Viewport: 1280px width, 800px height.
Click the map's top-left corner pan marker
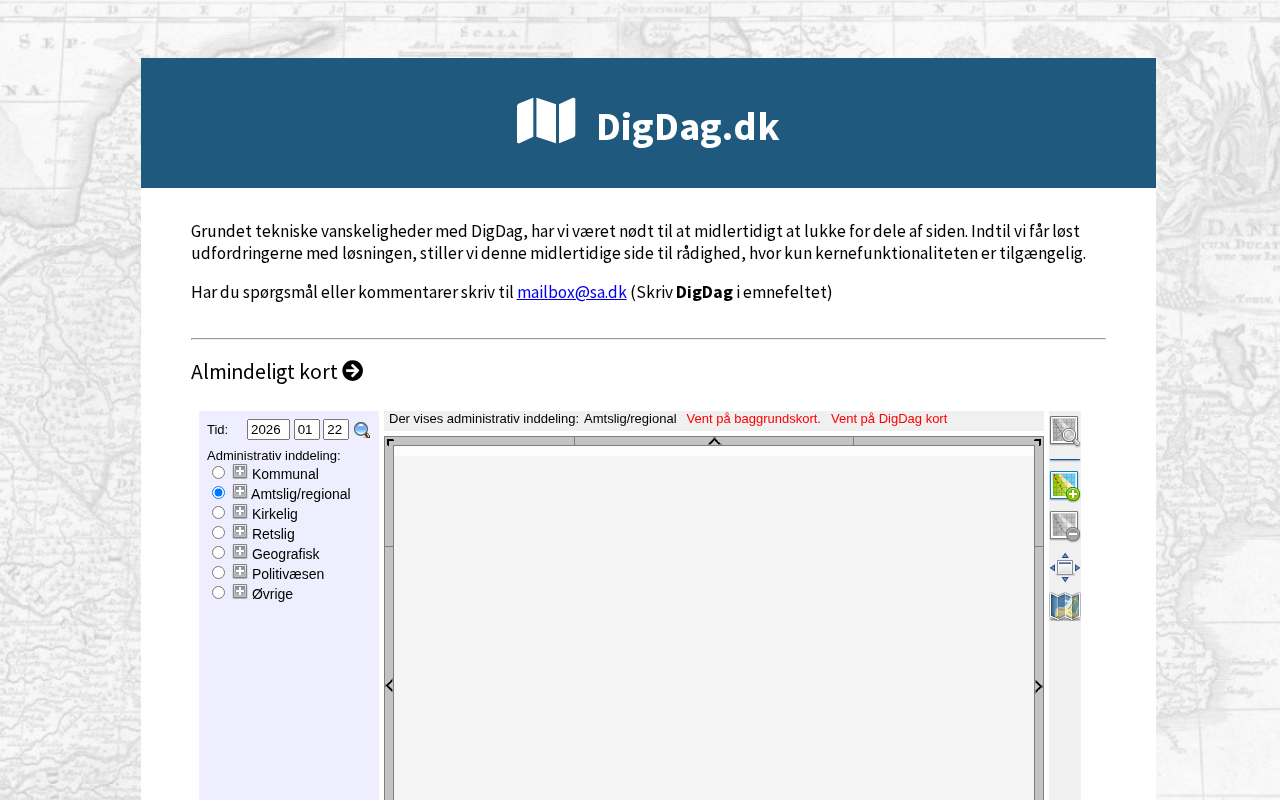(390, 441)
